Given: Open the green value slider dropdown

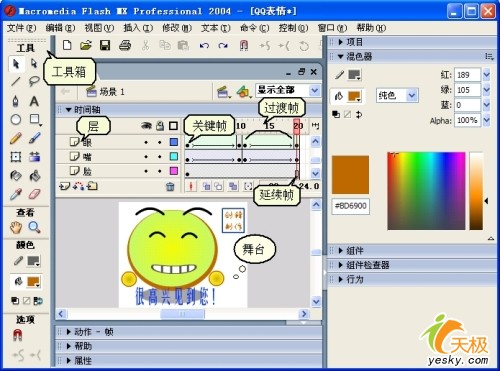Looking at the screenshot, I should 486,90.
